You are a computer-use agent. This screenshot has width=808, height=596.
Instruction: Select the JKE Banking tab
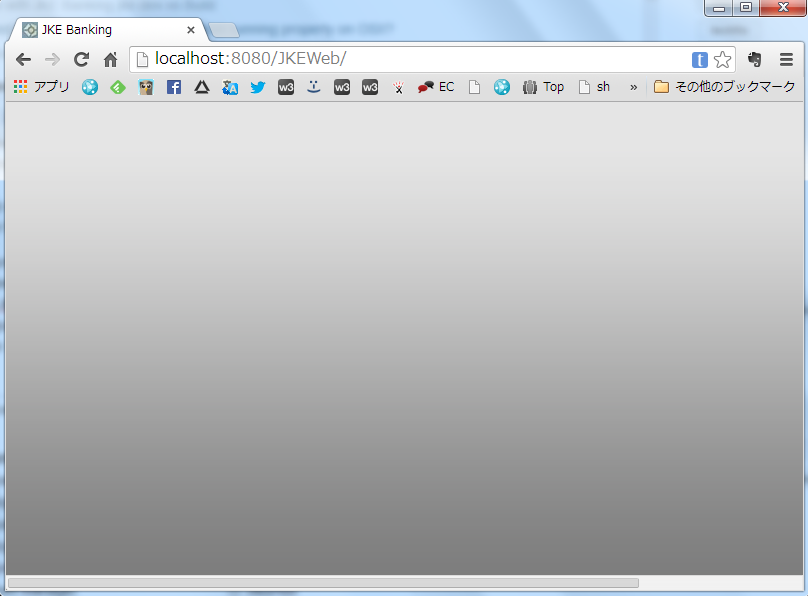tap(100, 30)
